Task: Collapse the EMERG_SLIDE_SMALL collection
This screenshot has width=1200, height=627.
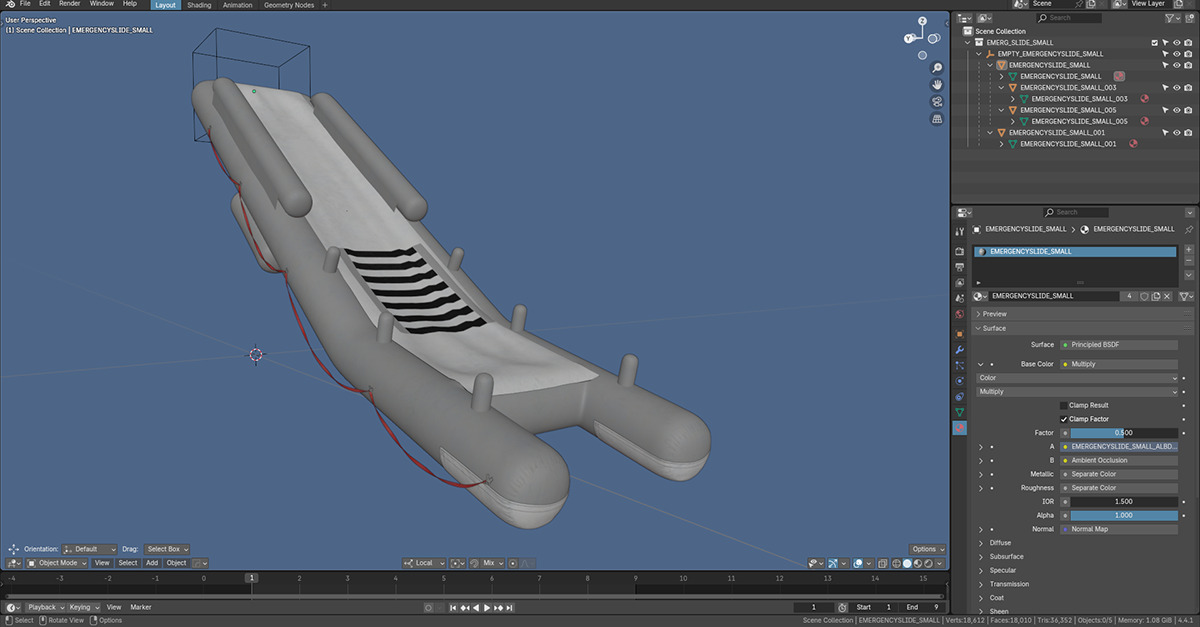Action: click(968, 43)
